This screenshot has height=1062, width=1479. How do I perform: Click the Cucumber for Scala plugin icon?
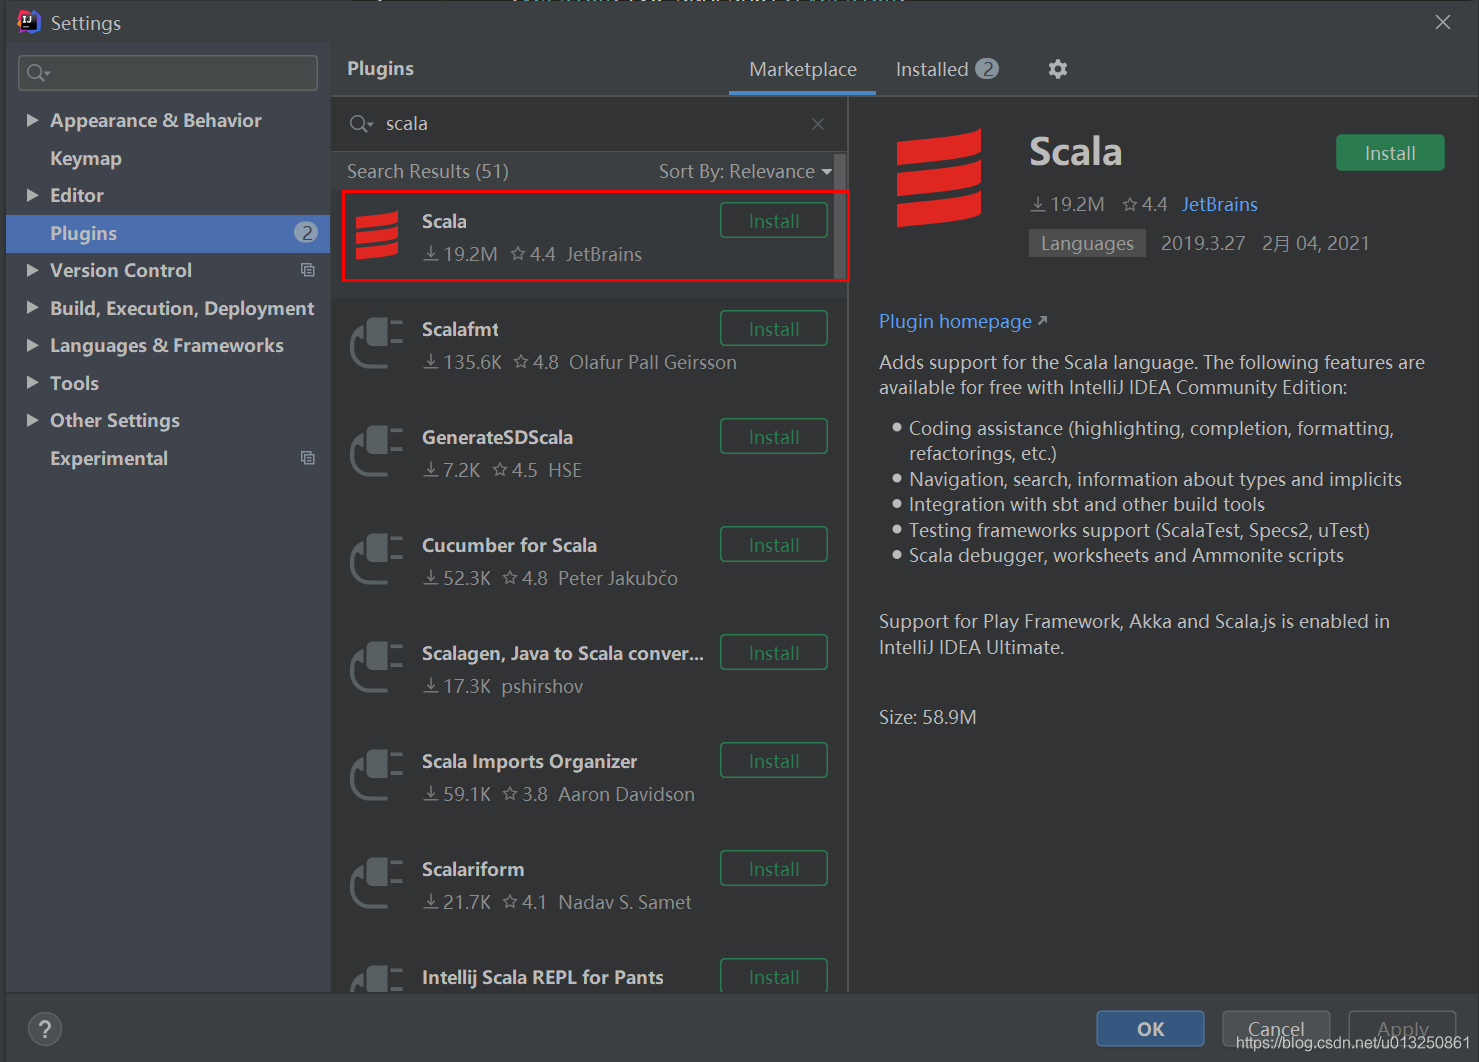click(376, 560)
